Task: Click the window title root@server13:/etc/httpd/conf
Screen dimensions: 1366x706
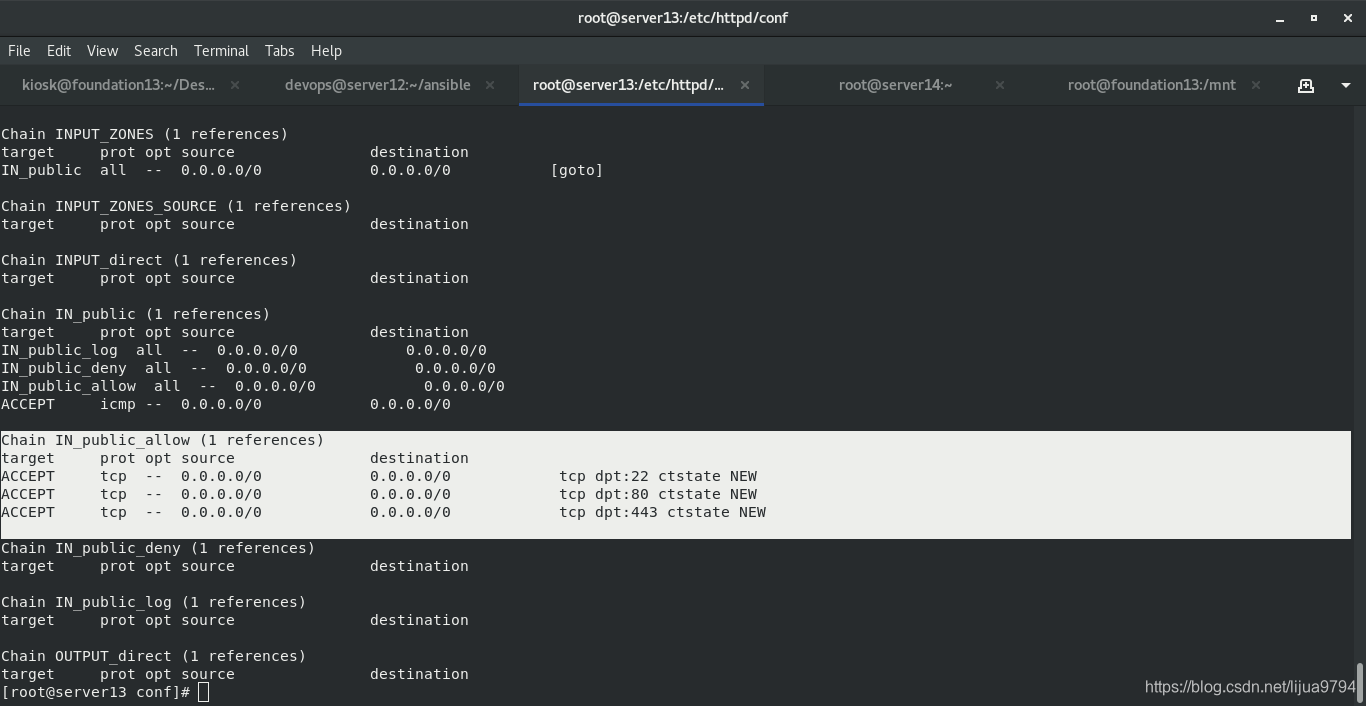Action: (x=683, y=18)
